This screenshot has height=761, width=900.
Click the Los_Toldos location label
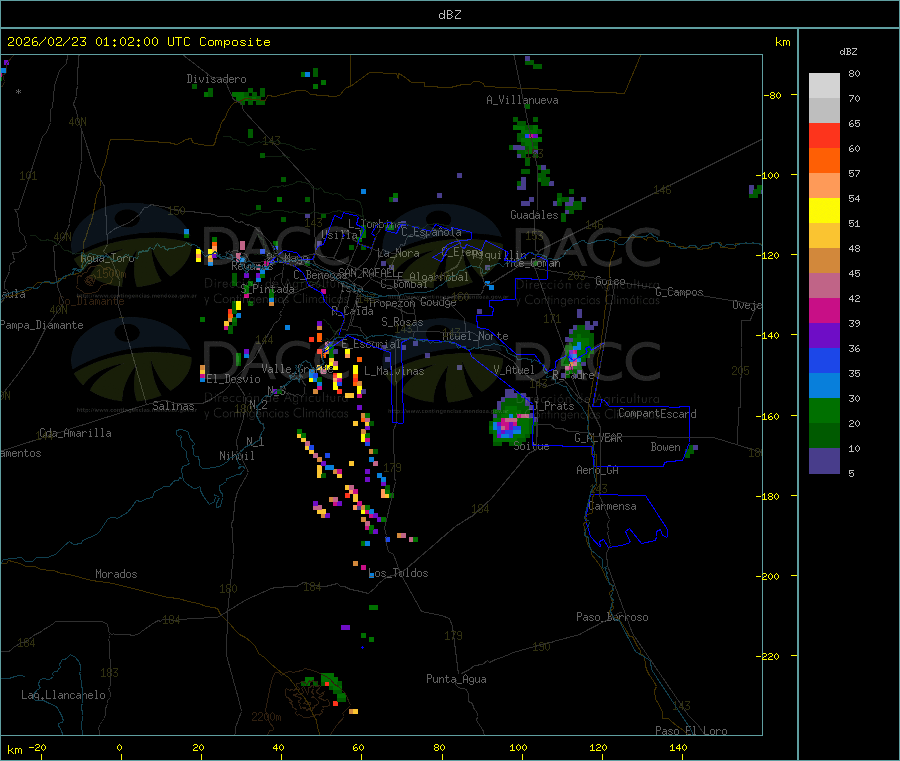click(398, 573)
